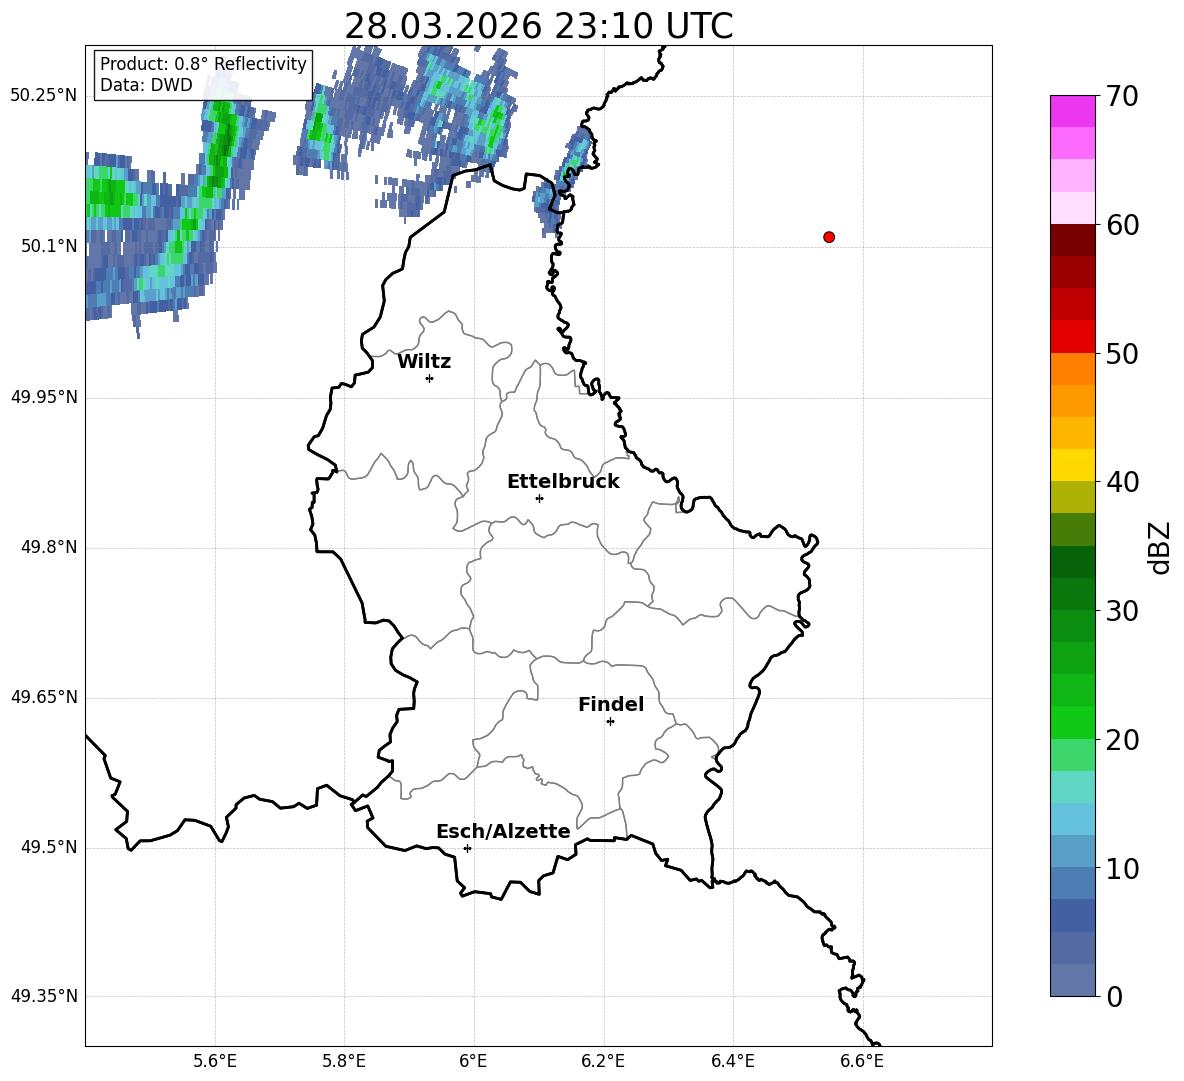This screenshot has height=1081, width=1184.
Task: Click the 50.1°N latitude label
Action: 49,247
